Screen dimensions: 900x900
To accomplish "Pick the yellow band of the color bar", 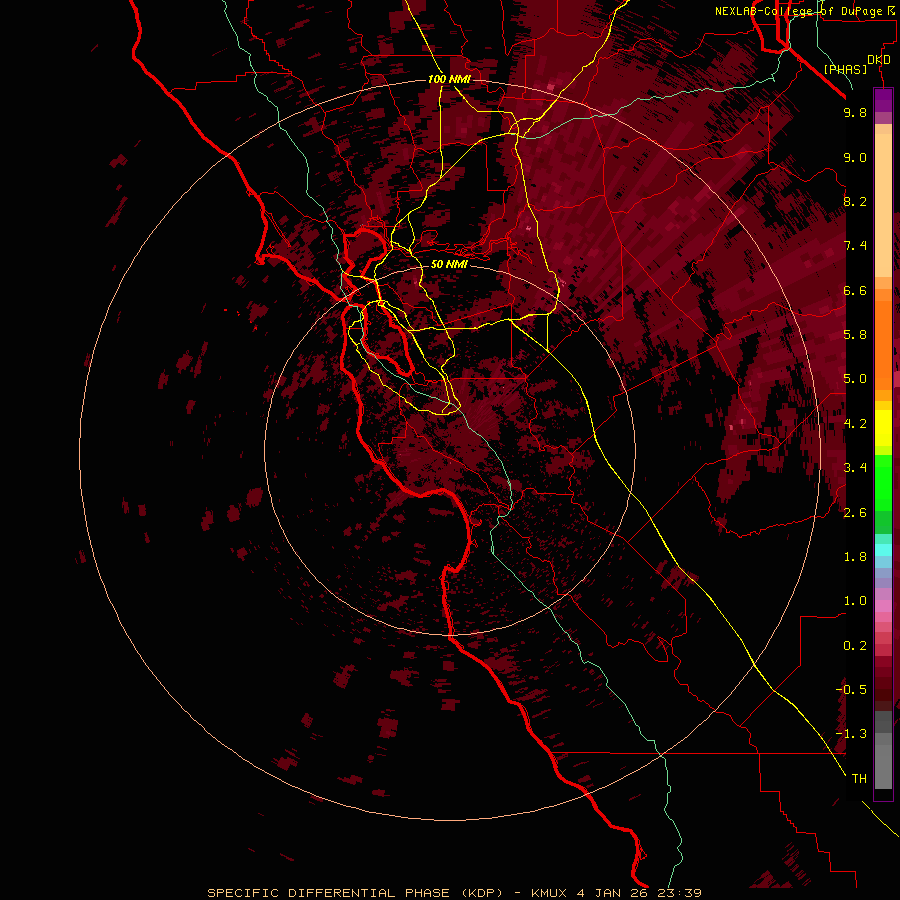I will coord(883,428).
